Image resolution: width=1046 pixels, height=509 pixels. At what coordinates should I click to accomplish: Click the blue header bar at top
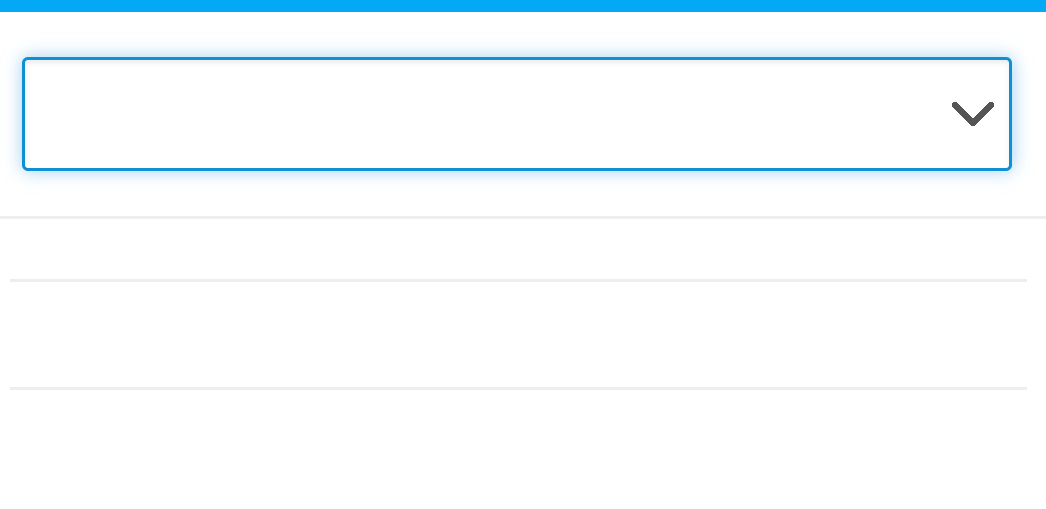tap(523, 5)
